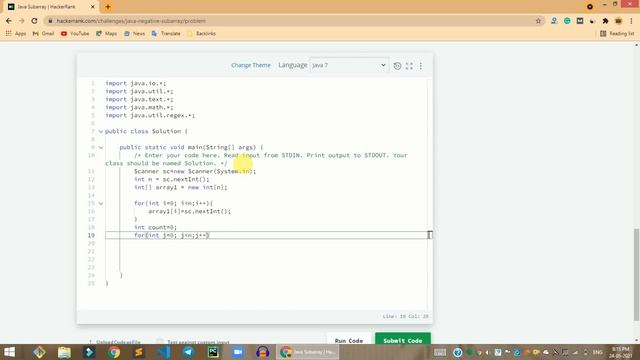This screenshot has height=360, width=640.
Task: Click the green Grammarly extension icon
Action: (567, 21)
